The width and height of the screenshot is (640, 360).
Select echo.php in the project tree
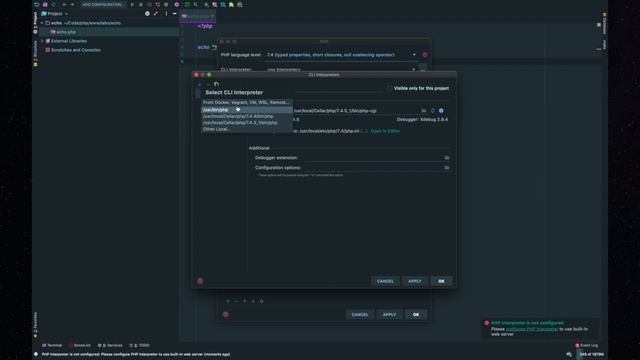(66, 32)
